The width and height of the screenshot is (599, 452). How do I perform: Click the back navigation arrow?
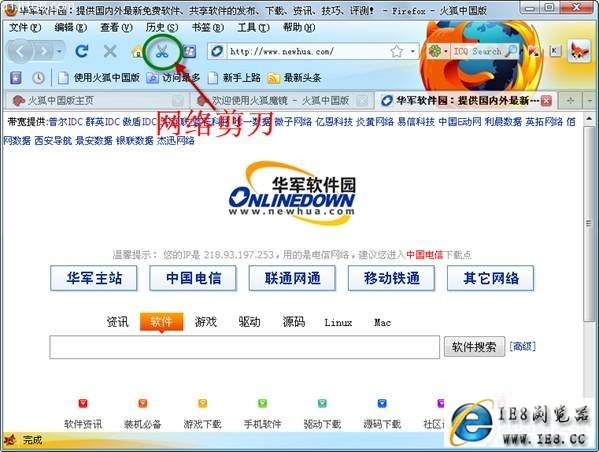coord(20,51)
